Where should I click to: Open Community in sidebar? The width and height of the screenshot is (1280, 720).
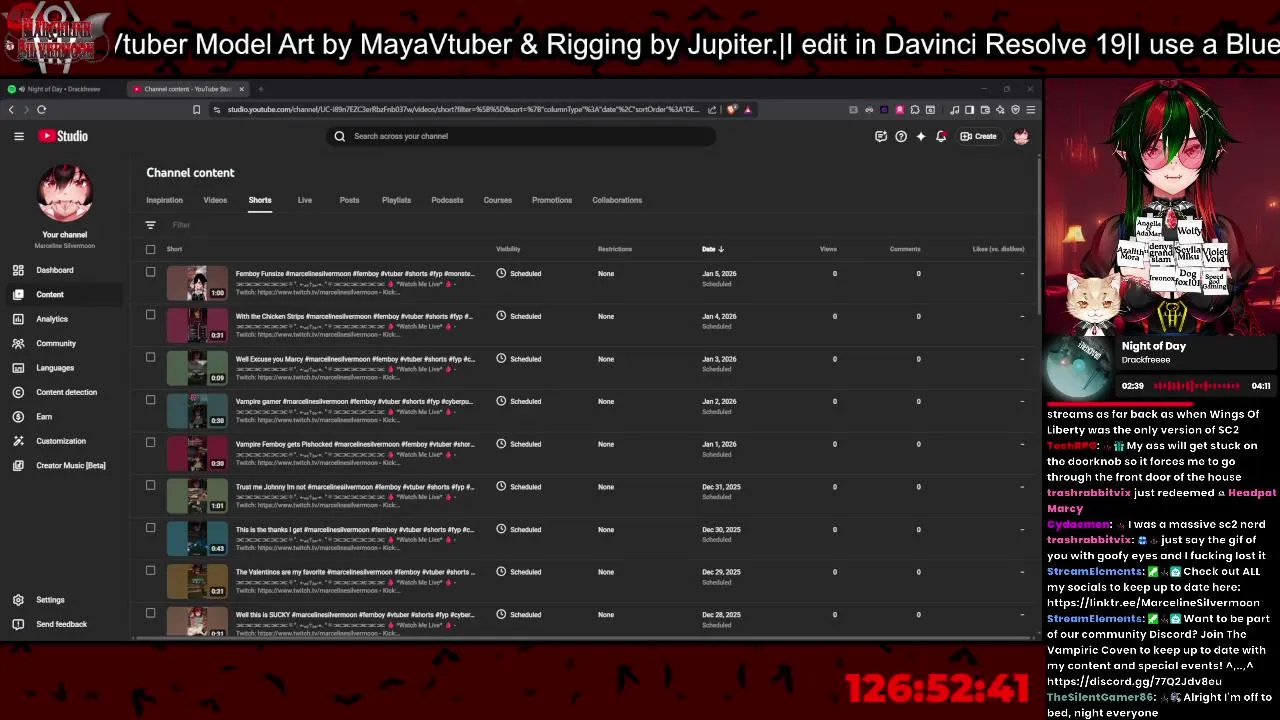click(56, 343)
